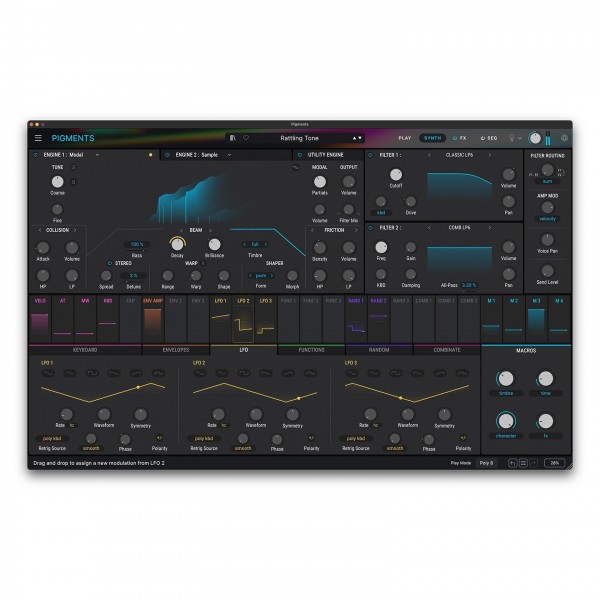The width and height of the screenshot is (600, 600).
Task: Click the 'timbre' macro knob
Action: [506, 379]
